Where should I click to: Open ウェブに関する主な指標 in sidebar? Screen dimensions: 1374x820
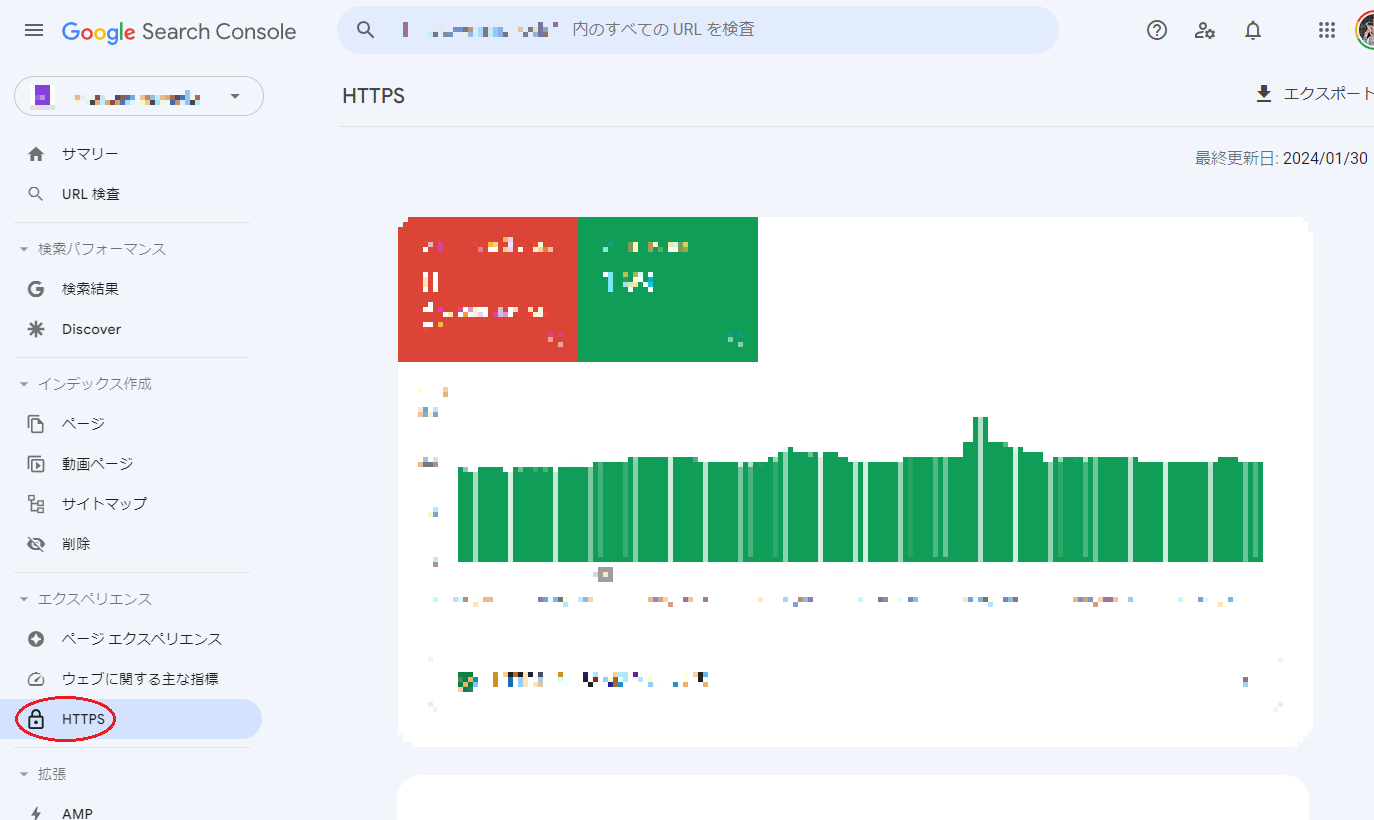140,678
